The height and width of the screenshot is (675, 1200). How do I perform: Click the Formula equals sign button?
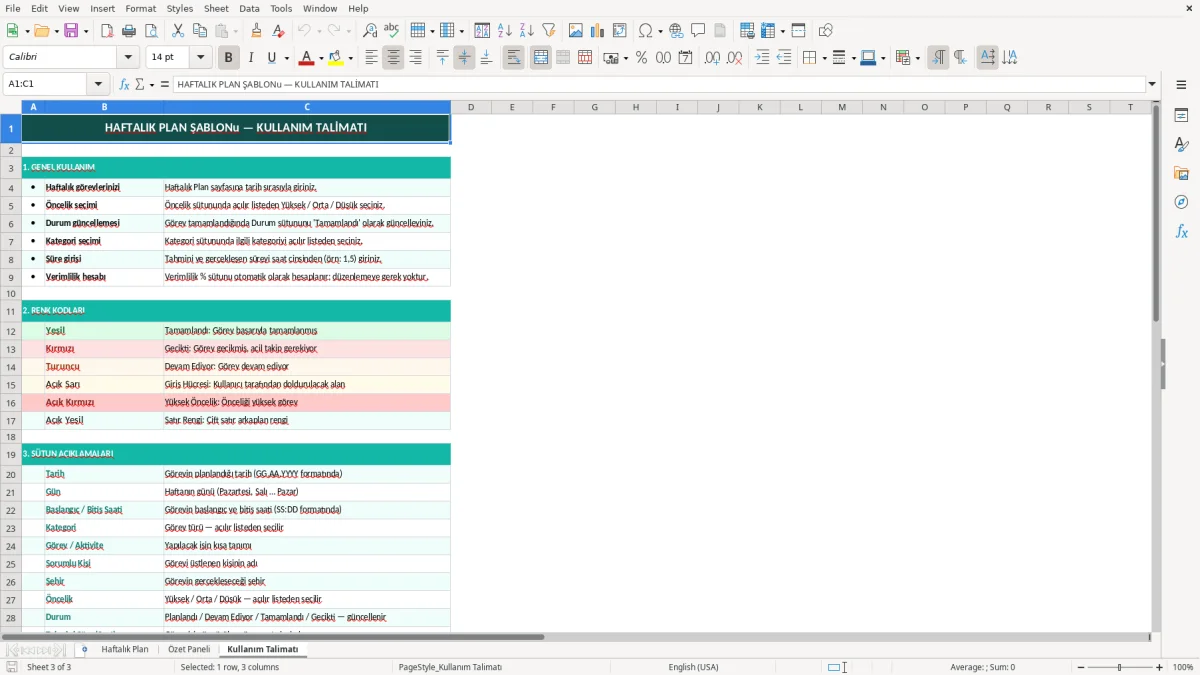point(165,84)
